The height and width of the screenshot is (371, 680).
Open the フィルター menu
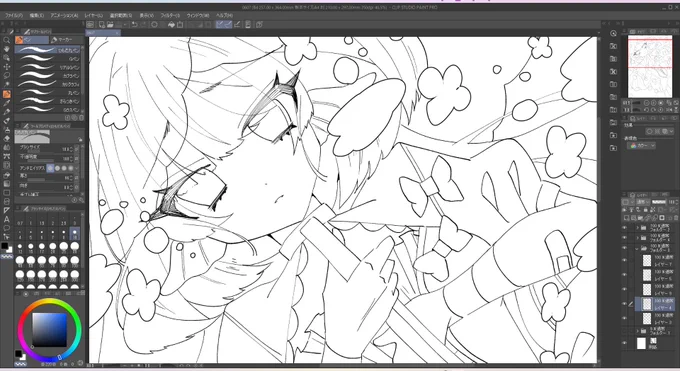coord(170,15)
